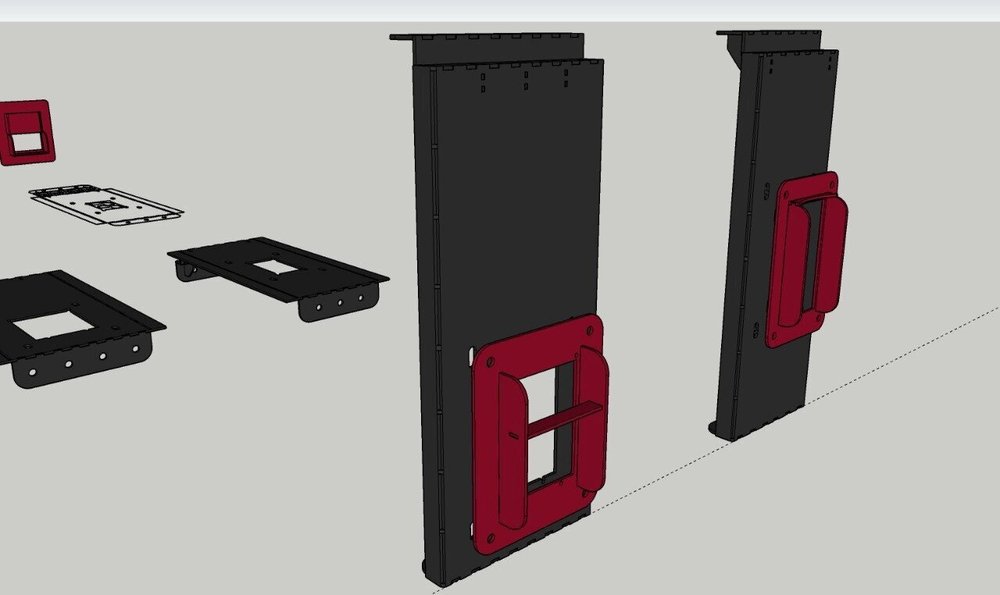The width and height of the screenshot is (1000, 595).
Task: Click the slot marks near center panel top
Action: [x=526, y=79]
